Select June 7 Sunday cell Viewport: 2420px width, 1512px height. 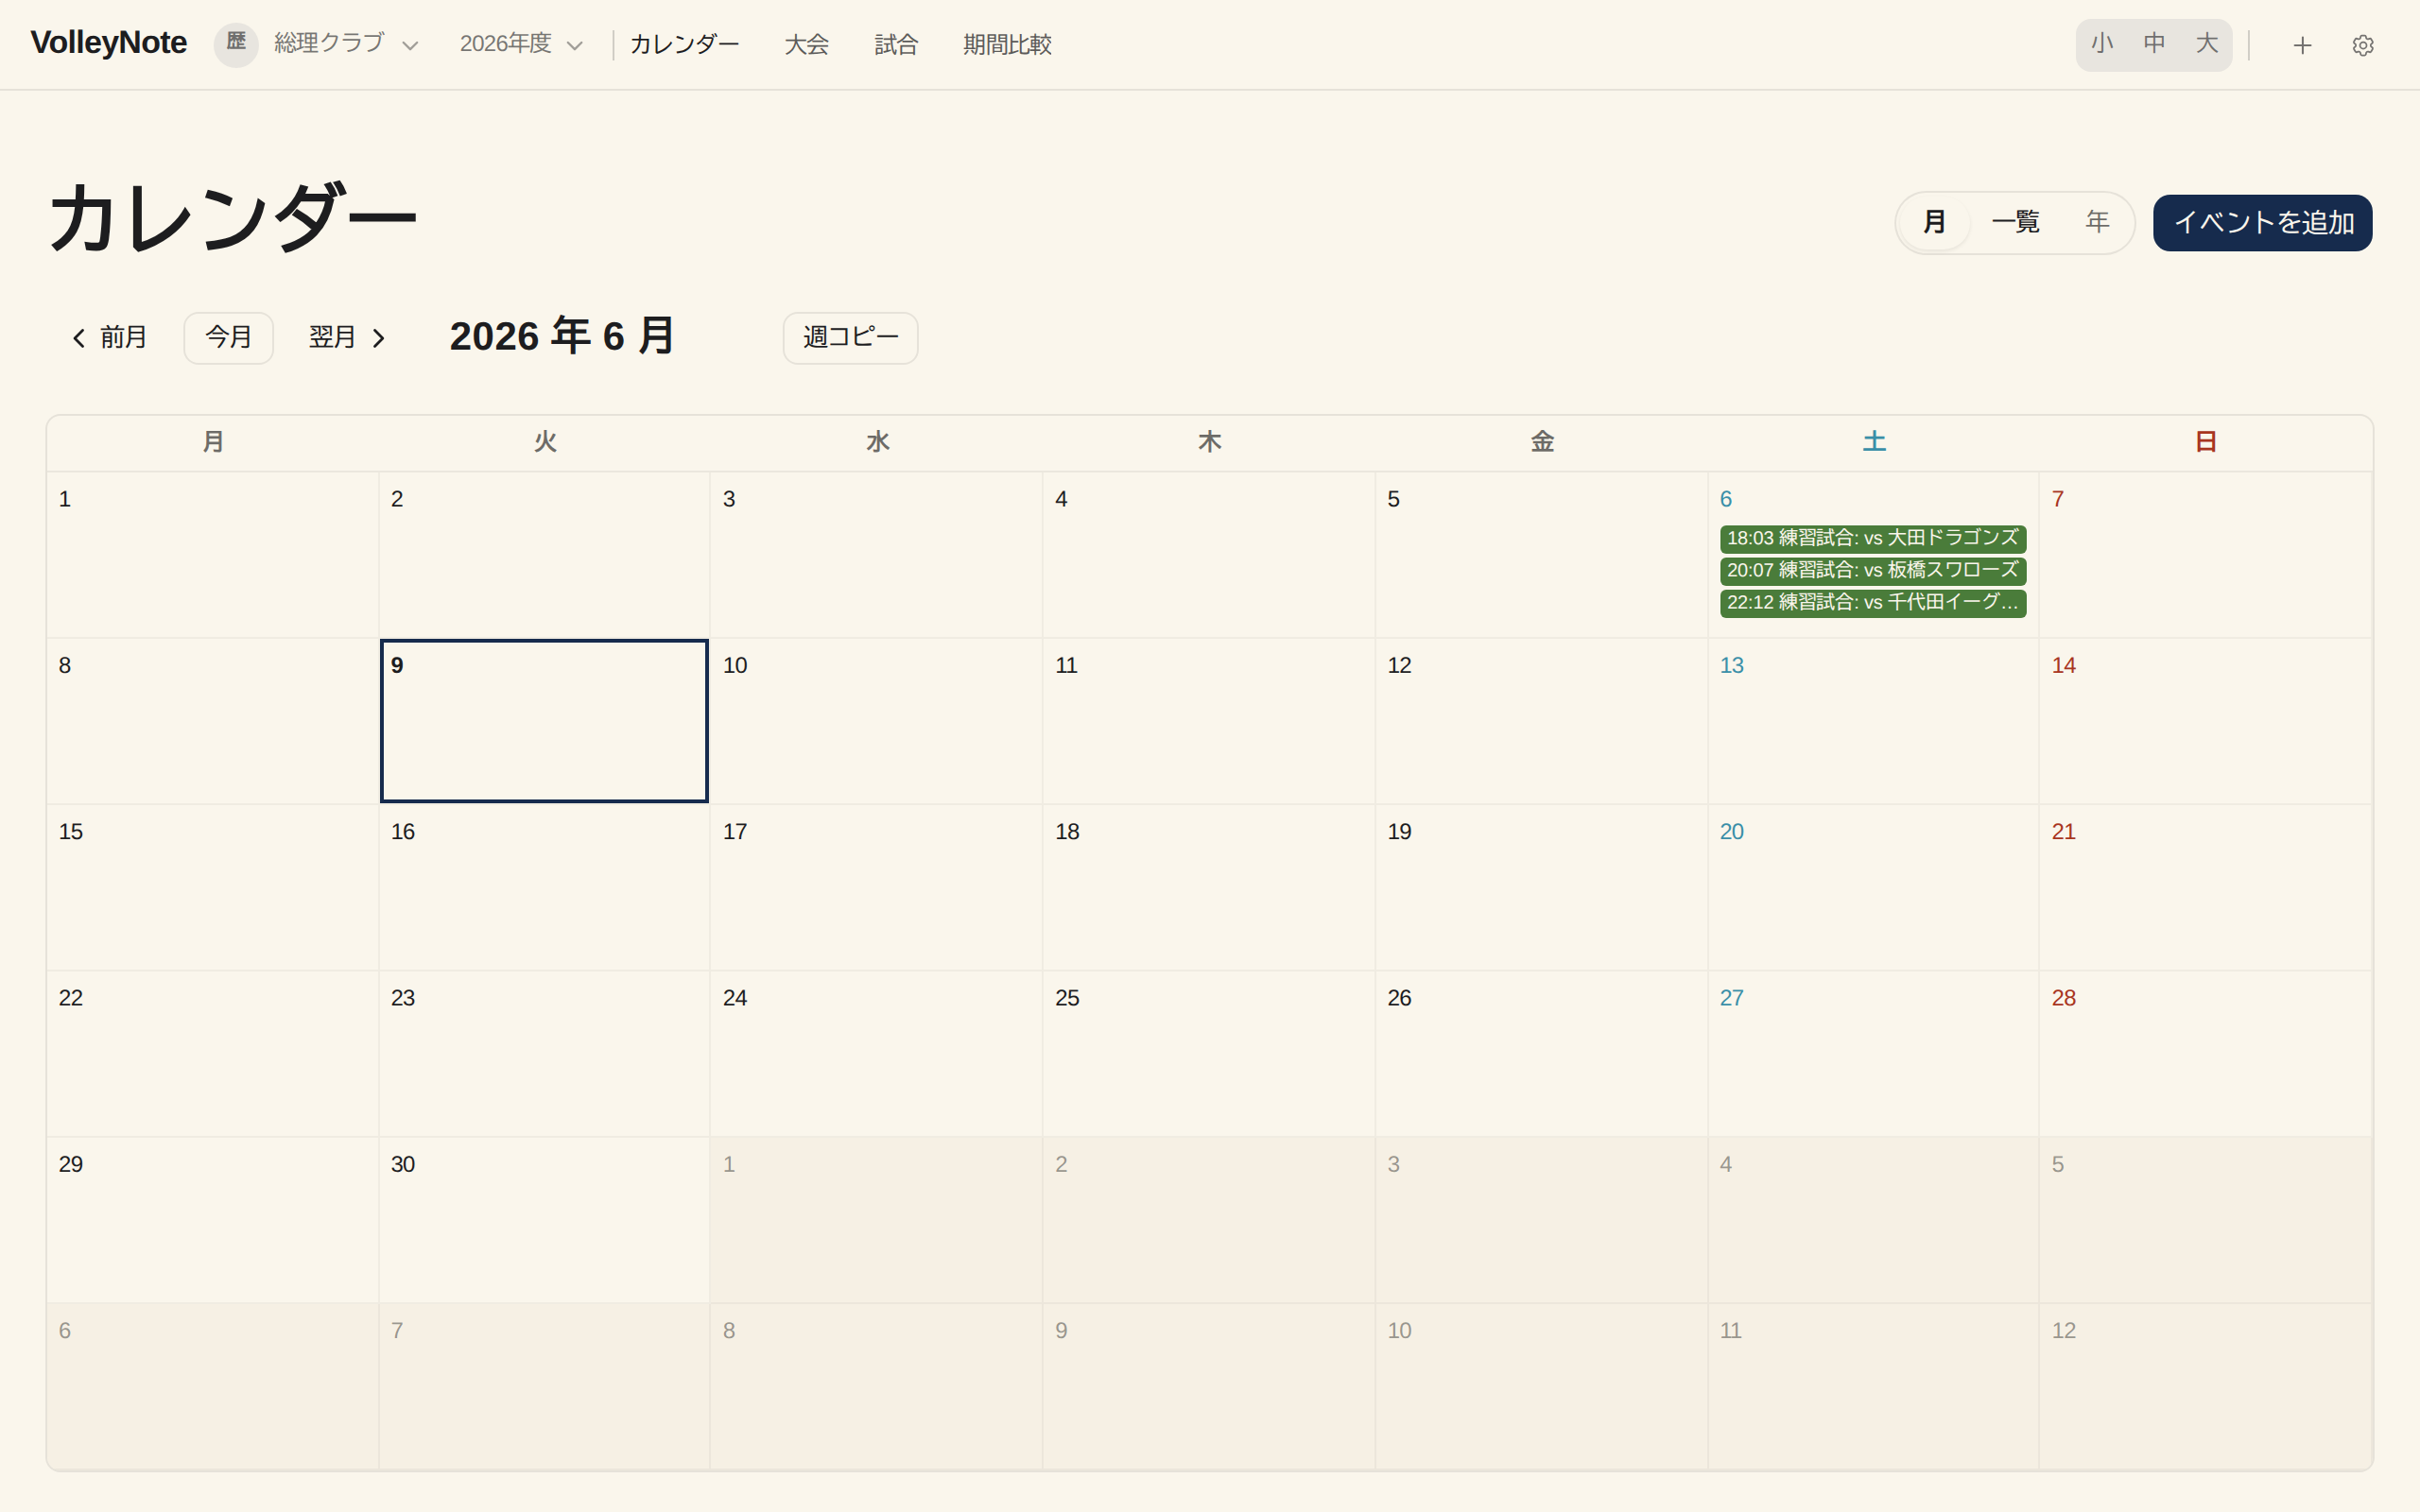(2205, 555)
